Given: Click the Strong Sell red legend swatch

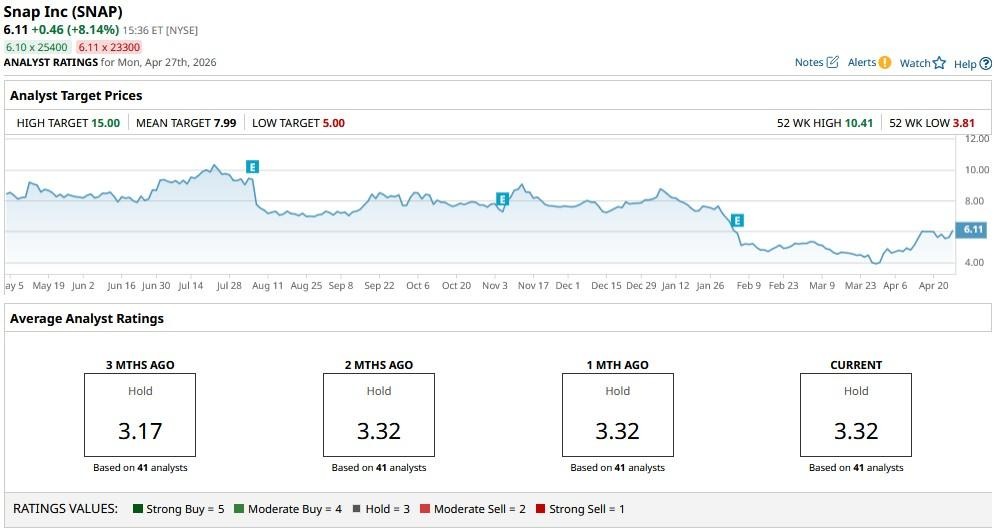Looking at the screenshot, I should 541,508.
